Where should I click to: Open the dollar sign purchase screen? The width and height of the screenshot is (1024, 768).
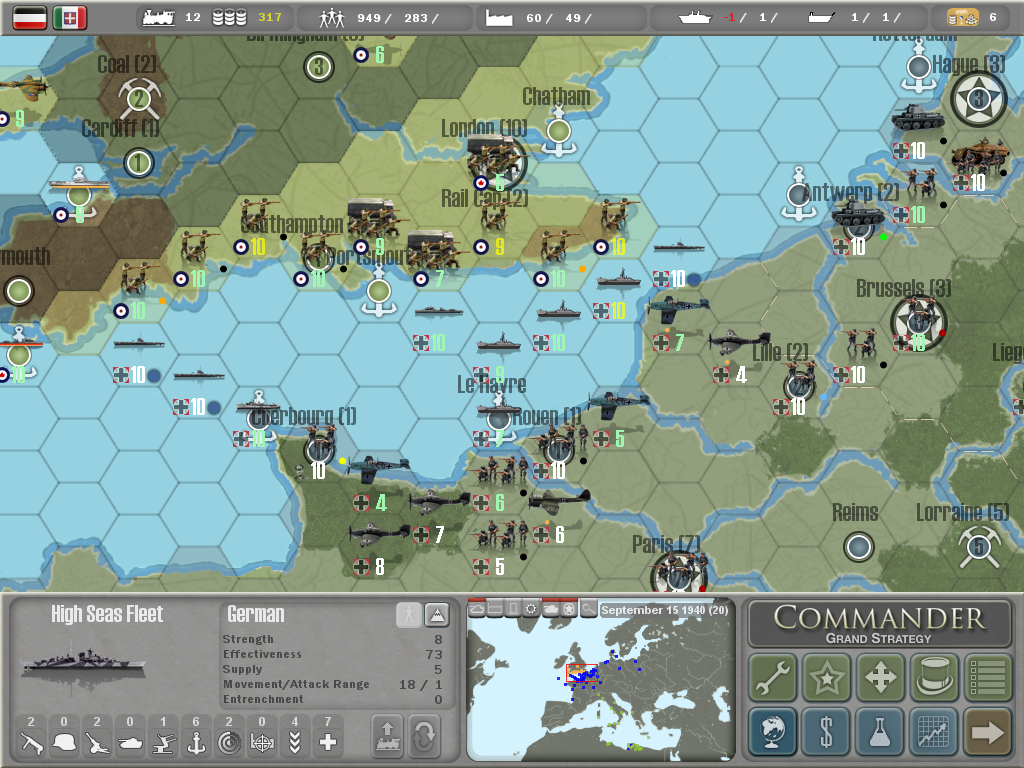pyautogui.click(x=826, y=732)
